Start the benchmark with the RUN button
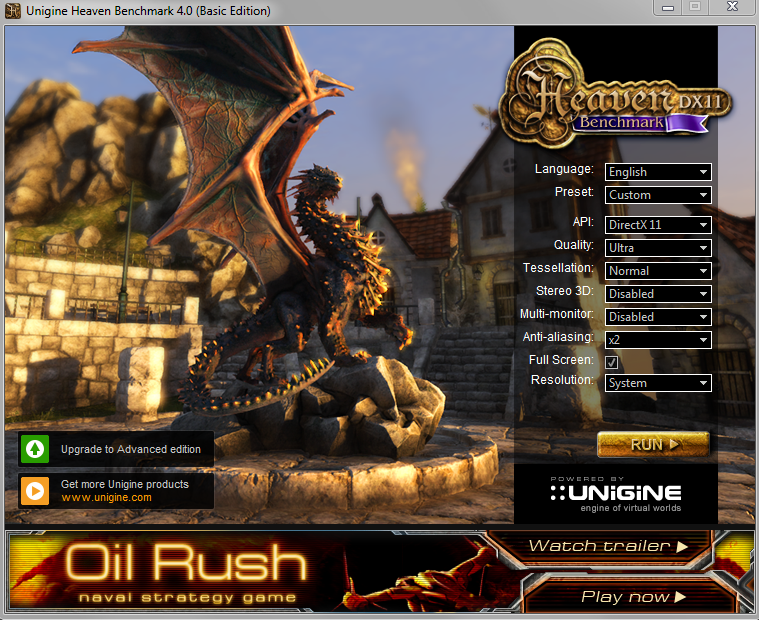The image size is (759, 620). (x=653, y=444)
